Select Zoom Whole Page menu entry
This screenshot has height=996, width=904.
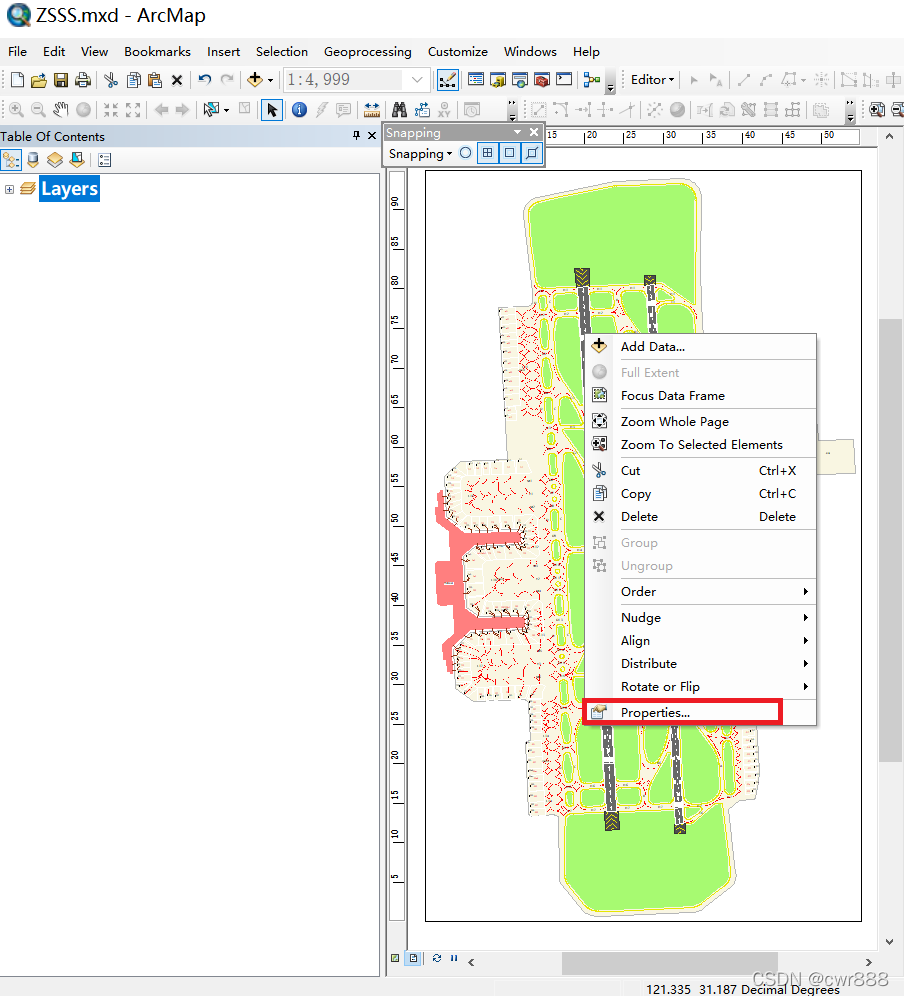[x=675, y=422]
